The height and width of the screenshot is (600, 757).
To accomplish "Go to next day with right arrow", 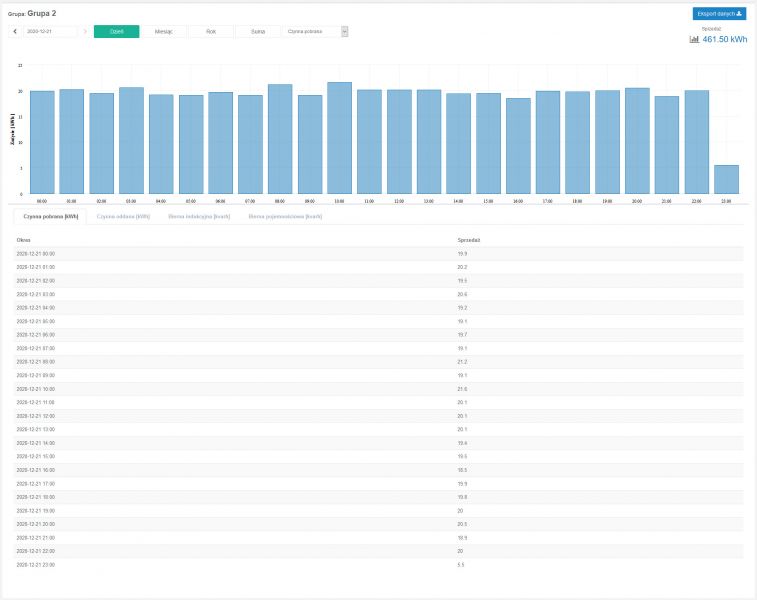I will [x=83, y=32].
